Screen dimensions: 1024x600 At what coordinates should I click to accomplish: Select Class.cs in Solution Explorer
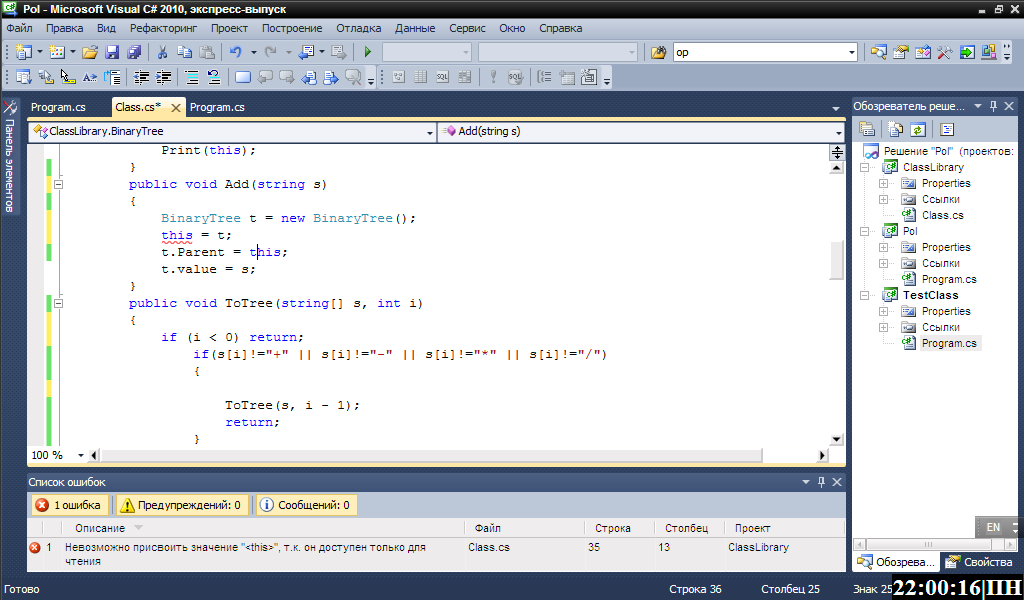point(942,215)
